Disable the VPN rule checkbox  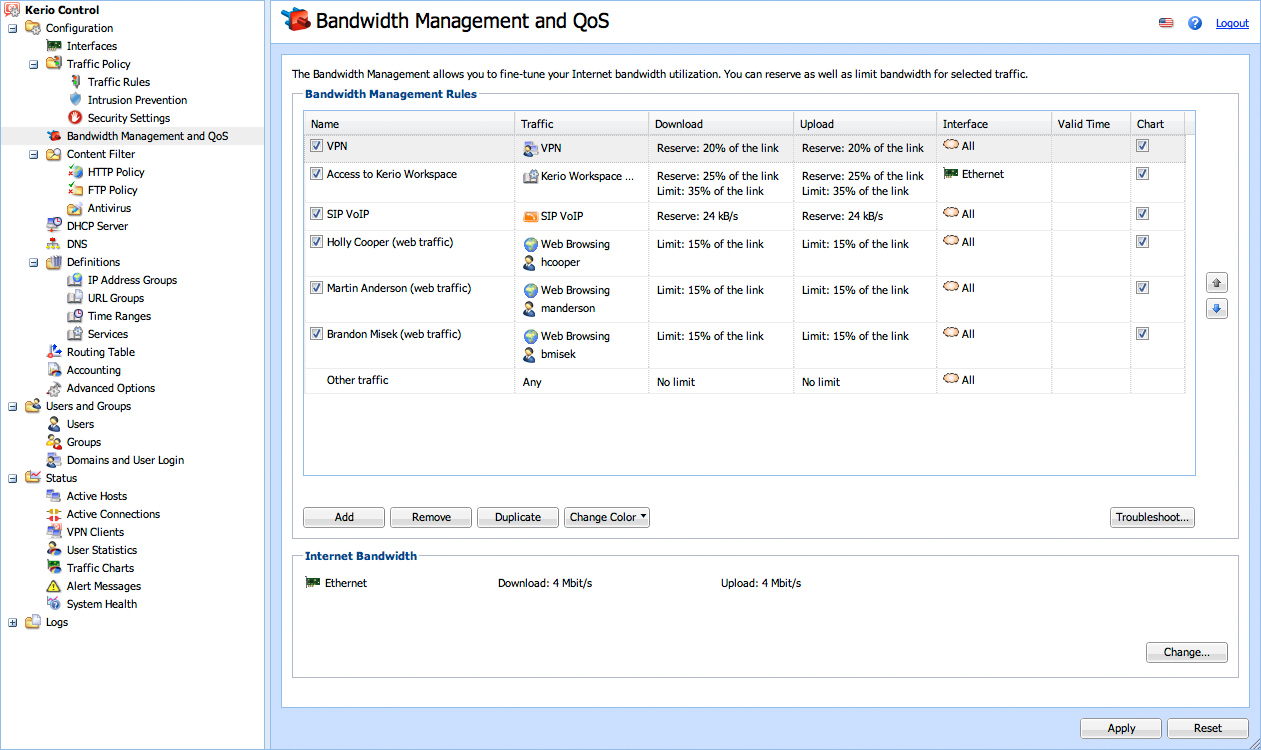point(316,146)
